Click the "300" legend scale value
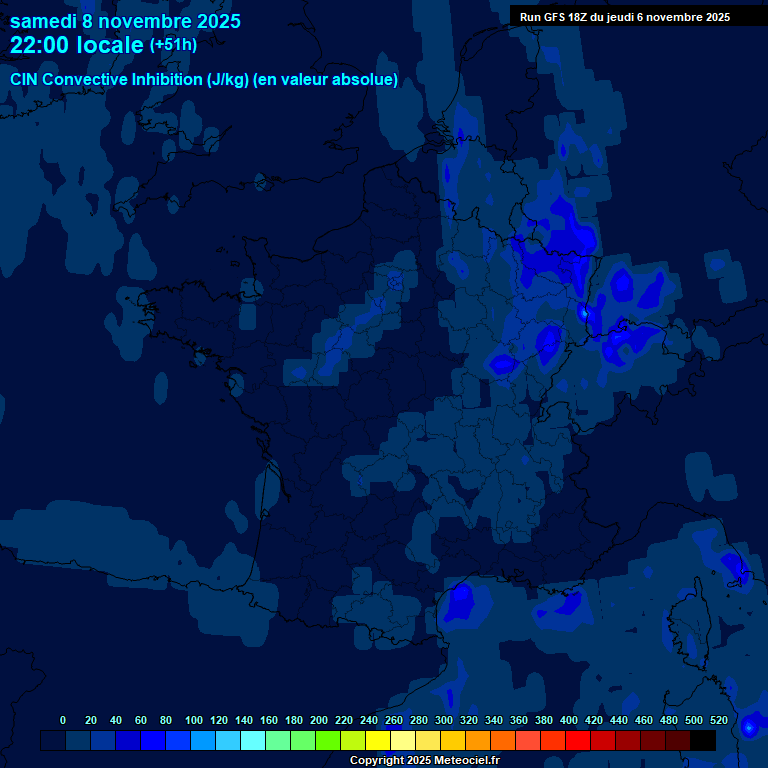The width and height of the screenshot is (768, 768). pyautogui.click(x=444, y=720)
